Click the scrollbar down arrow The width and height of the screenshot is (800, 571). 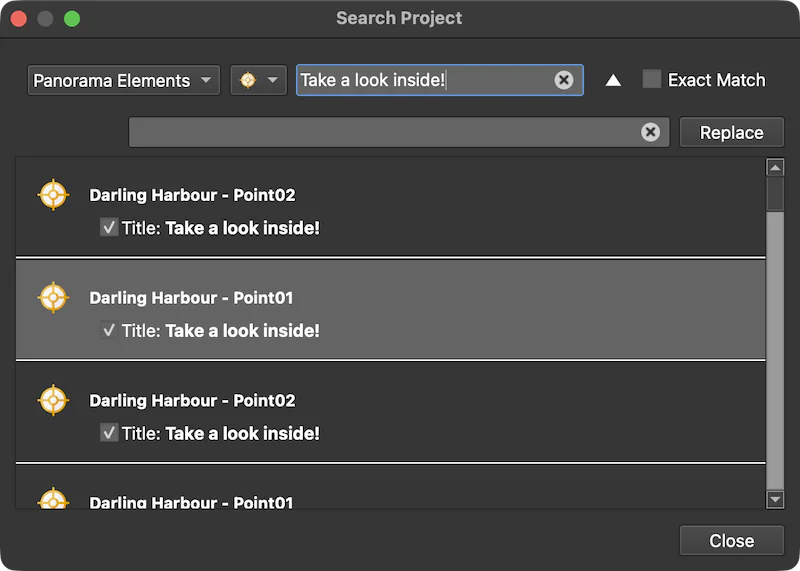tap(775, 499)
